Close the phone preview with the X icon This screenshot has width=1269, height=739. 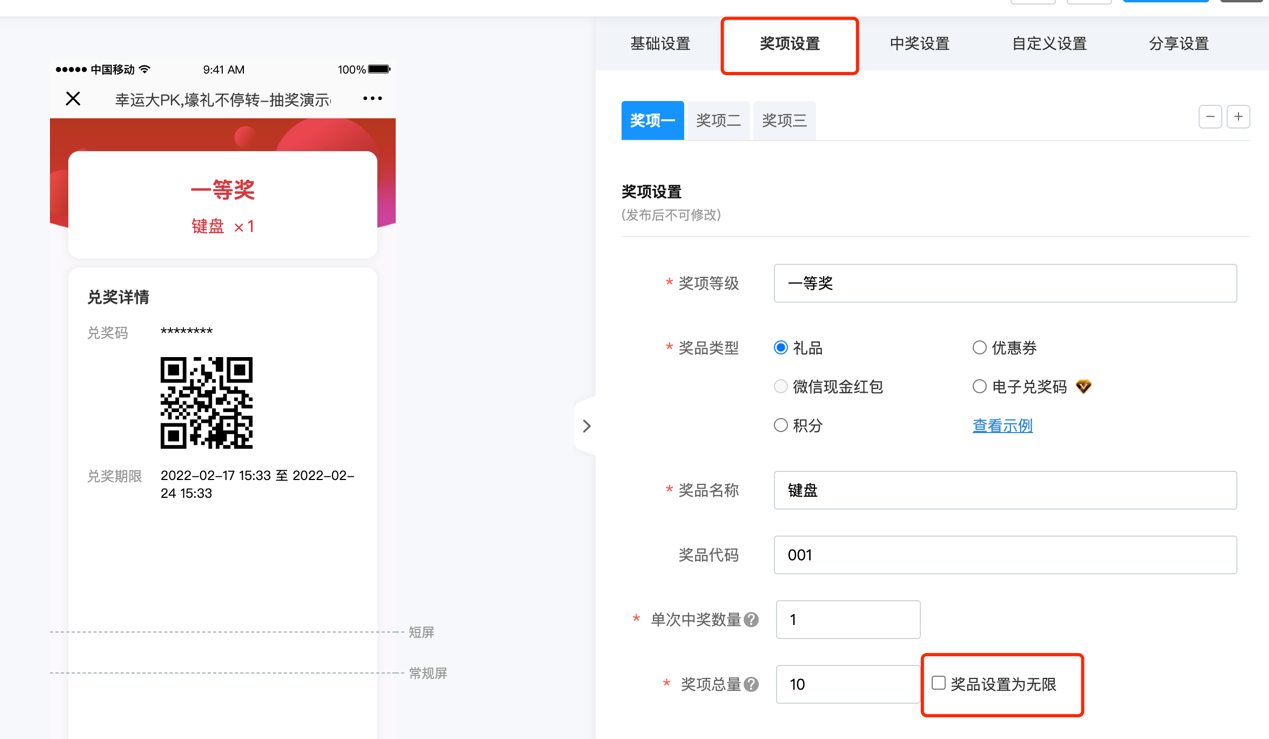coord(73,99)
